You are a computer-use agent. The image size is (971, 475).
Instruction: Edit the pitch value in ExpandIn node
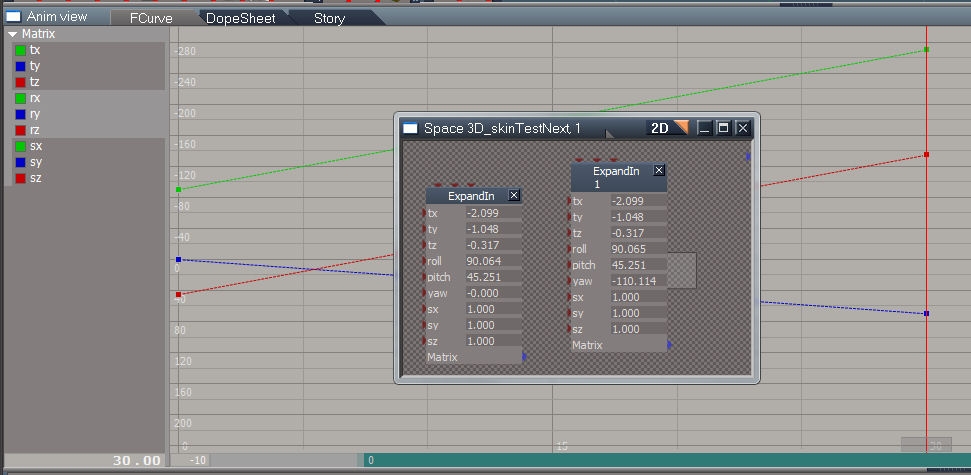[x=494, y=277]
